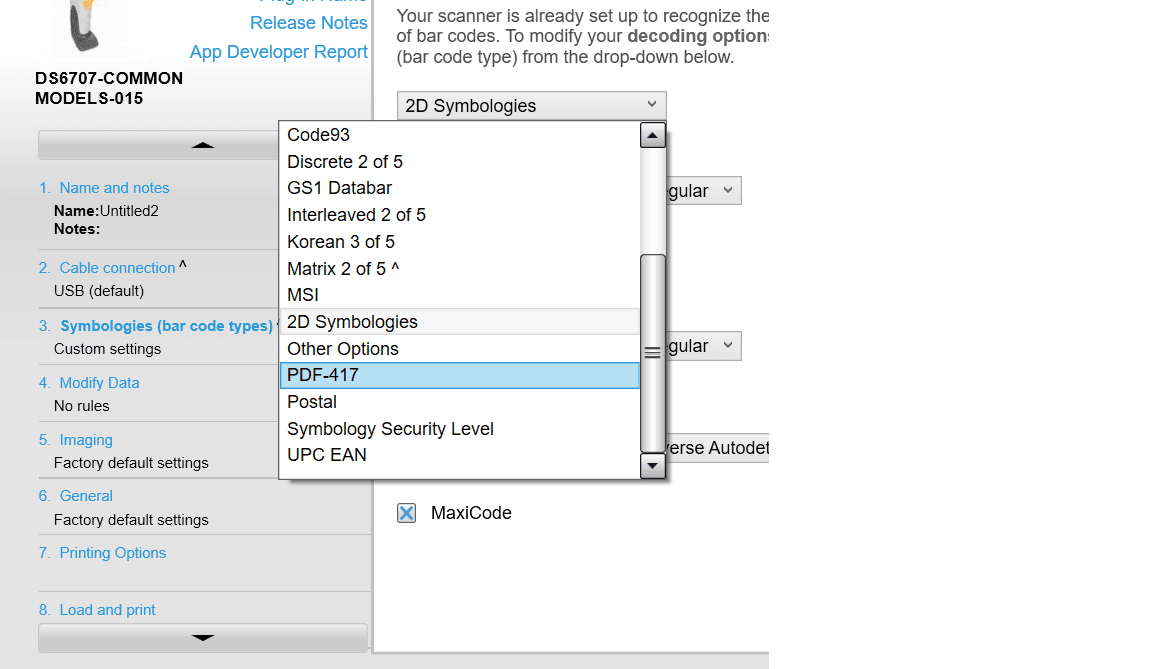Open the 2D Symbologies combo box
Viewport: 1152px width, 669px height.
click(x=531, y=106)
